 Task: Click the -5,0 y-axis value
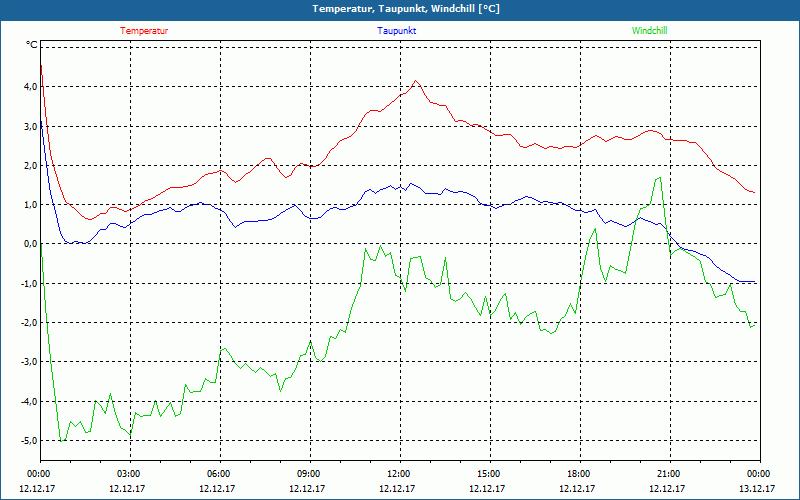[x=29, y=440]
